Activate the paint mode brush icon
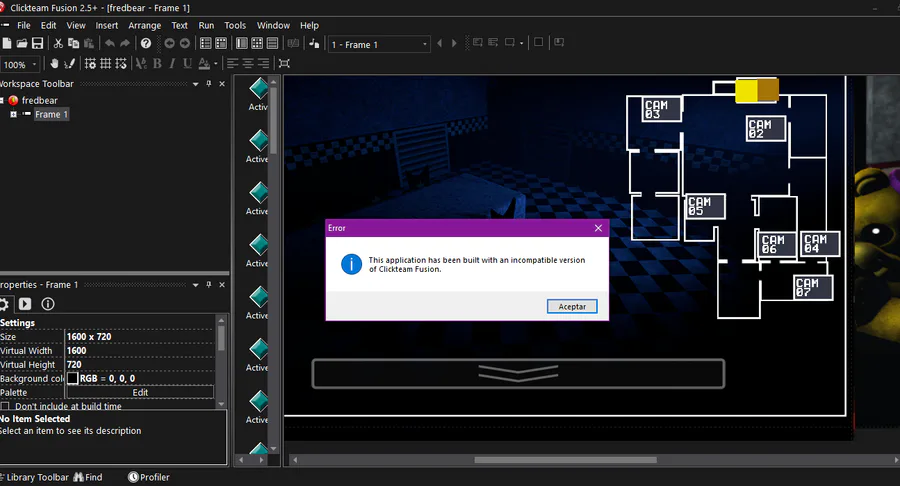Viewport: 900px width, 486px height. (69, 64)
